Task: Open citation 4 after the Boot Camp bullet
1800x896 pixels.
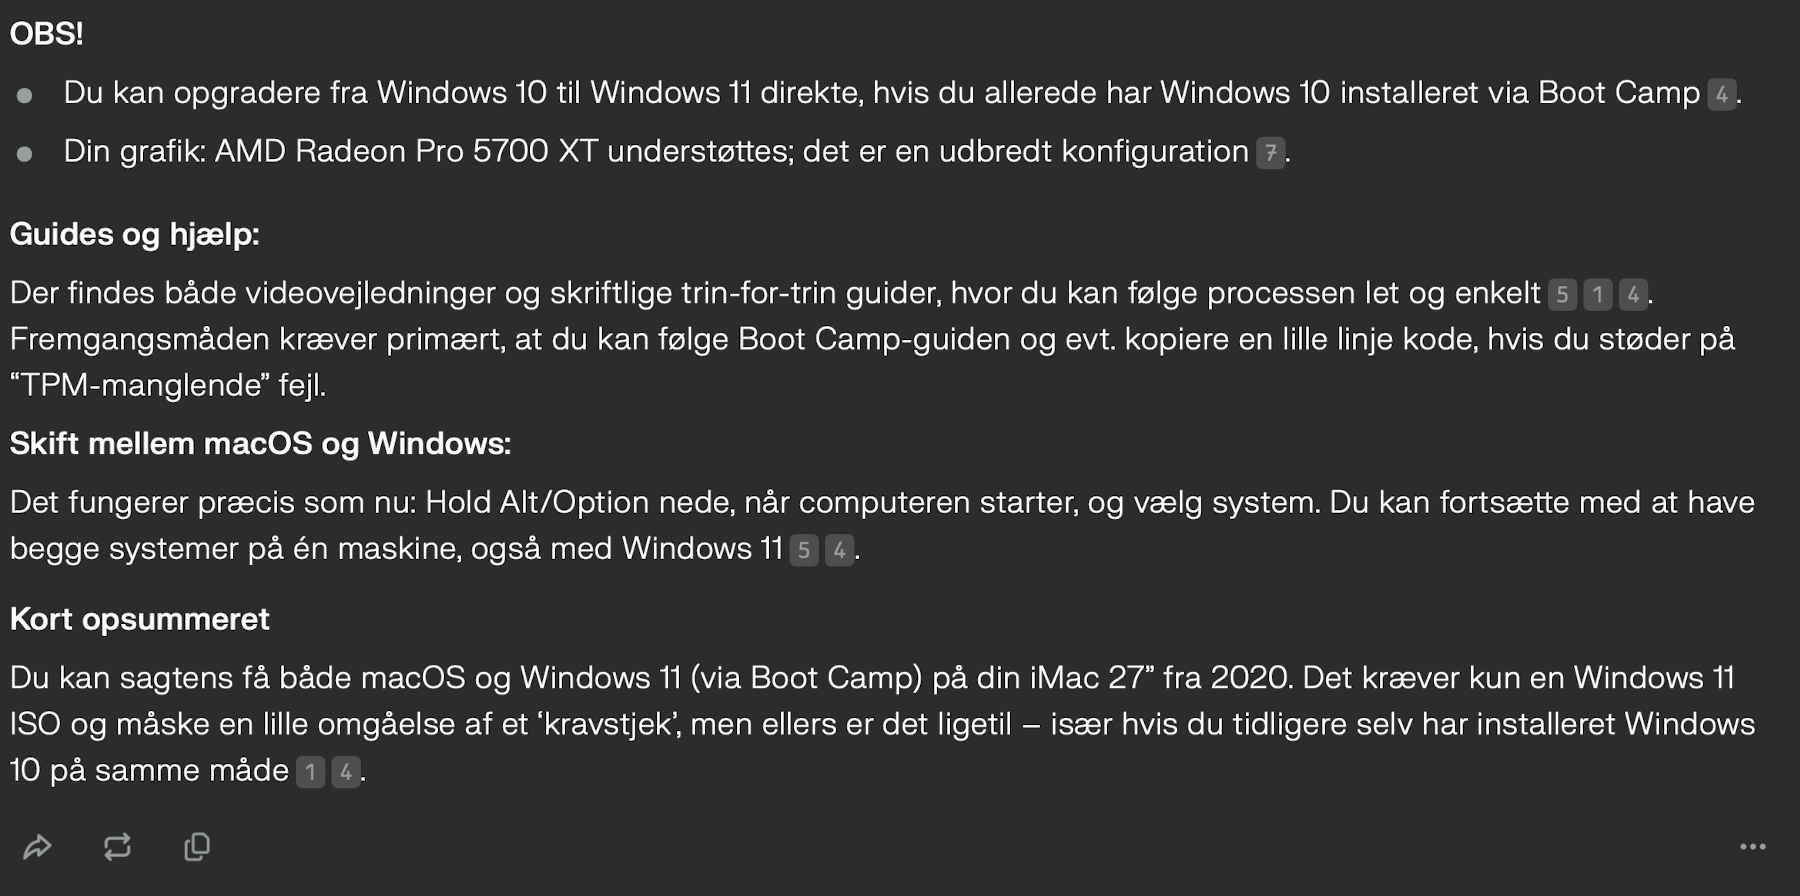Action: pos(1721,95)
